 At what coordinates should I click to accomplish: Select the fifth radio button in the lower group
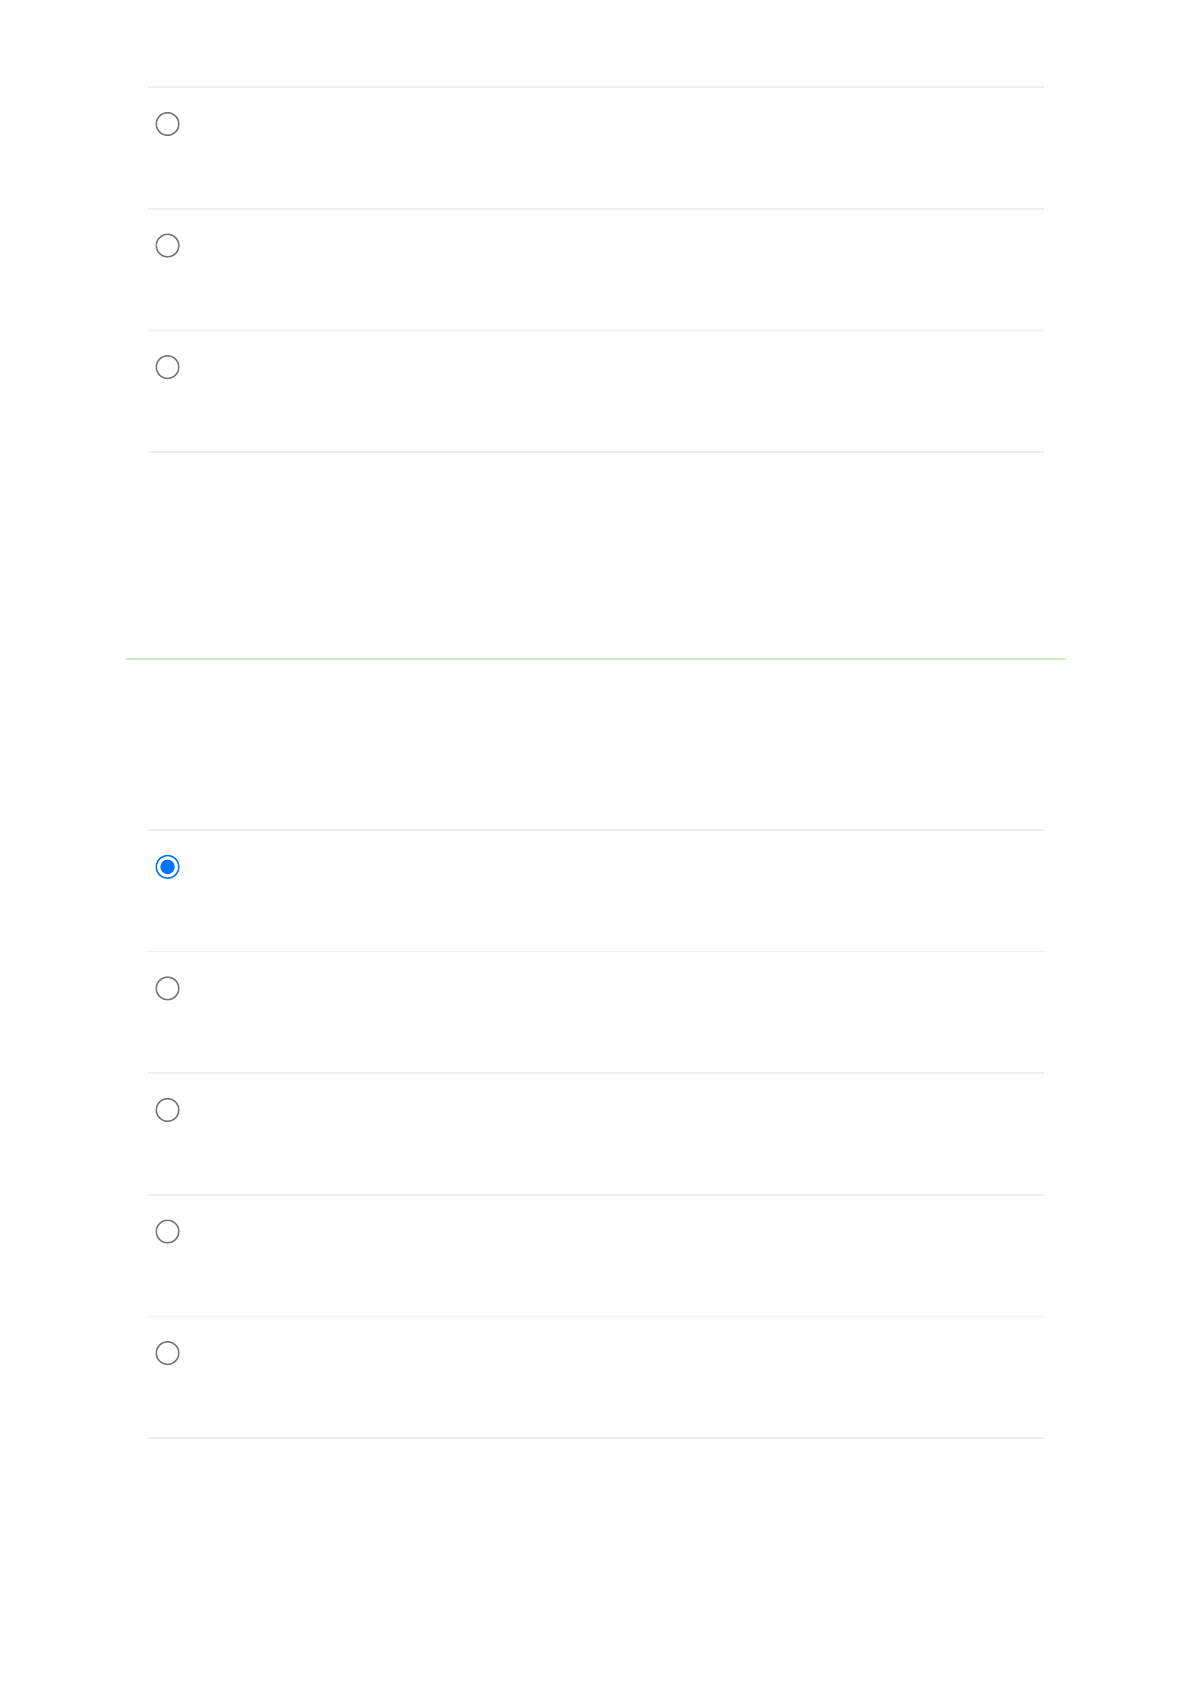(167, 1353)
